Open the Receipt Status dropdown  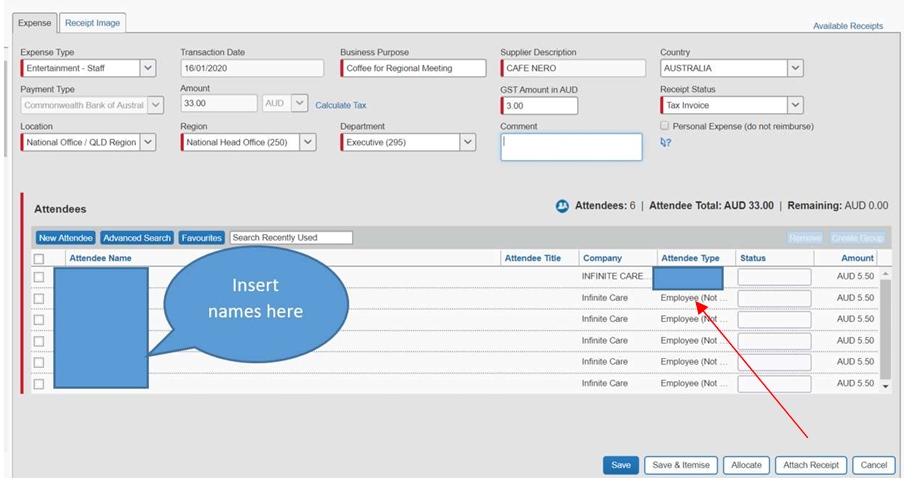[795, 105]
